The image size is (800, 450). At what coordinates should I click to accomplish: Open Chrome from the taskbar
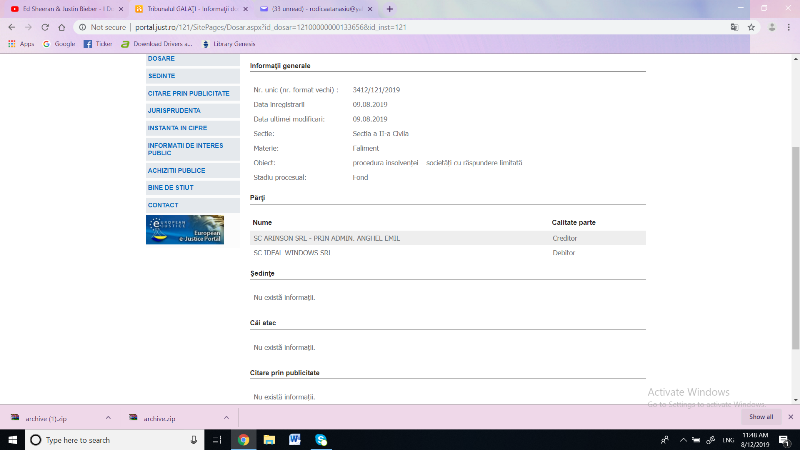tap(243, 440)
